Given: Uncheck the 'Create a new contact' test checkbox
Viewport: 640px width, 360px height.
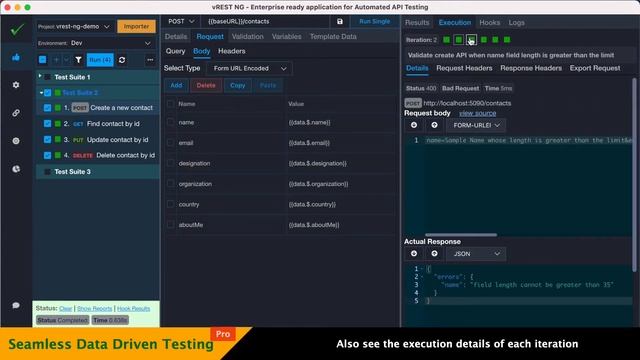Looking at the screenshot, I should pyautogui.click(x=47, y=108).
